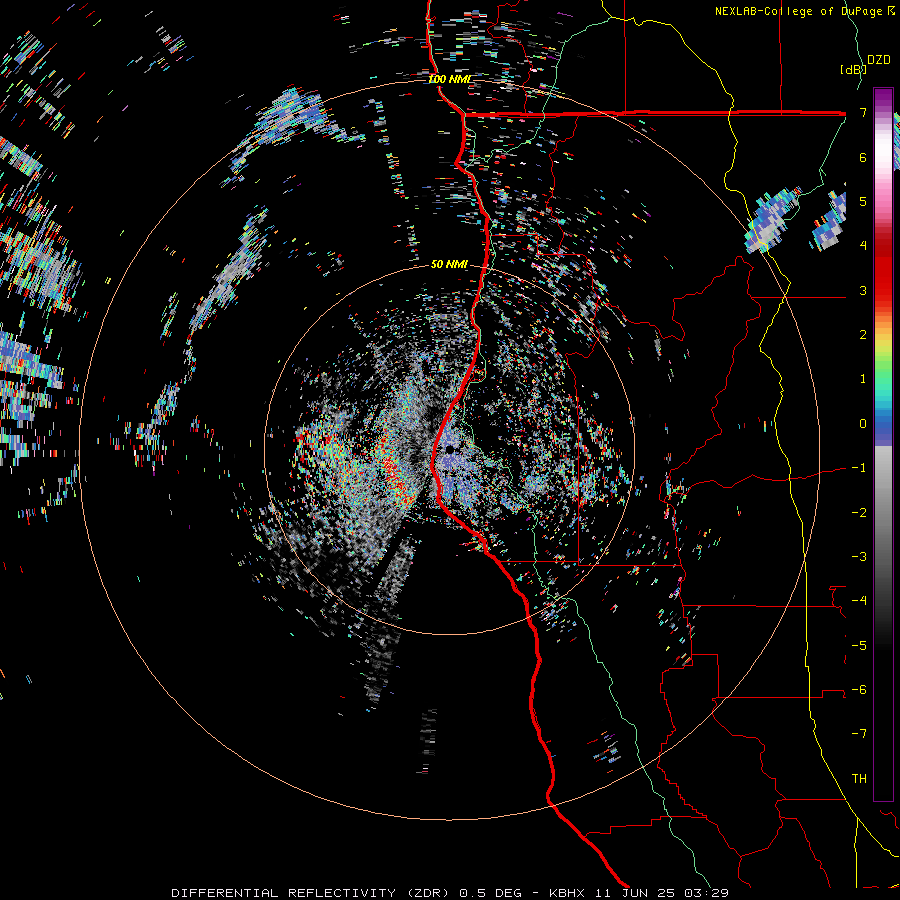
Task: Click the 3 value on the scale
Action: point(863,290)
